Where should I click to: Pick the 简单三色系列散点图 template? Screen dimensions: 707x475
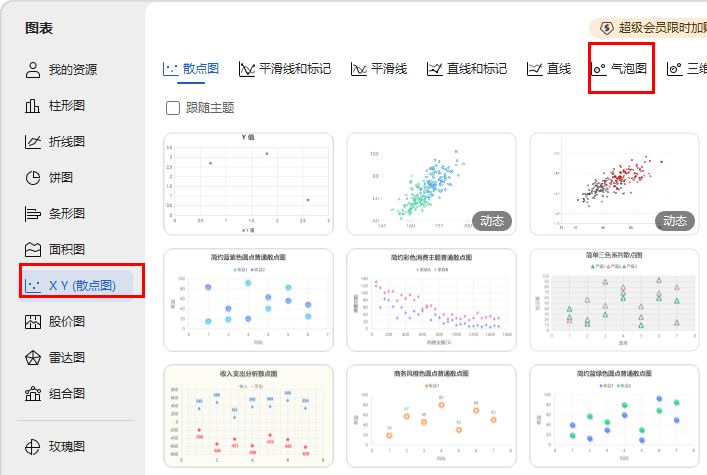tap(612, 298)
